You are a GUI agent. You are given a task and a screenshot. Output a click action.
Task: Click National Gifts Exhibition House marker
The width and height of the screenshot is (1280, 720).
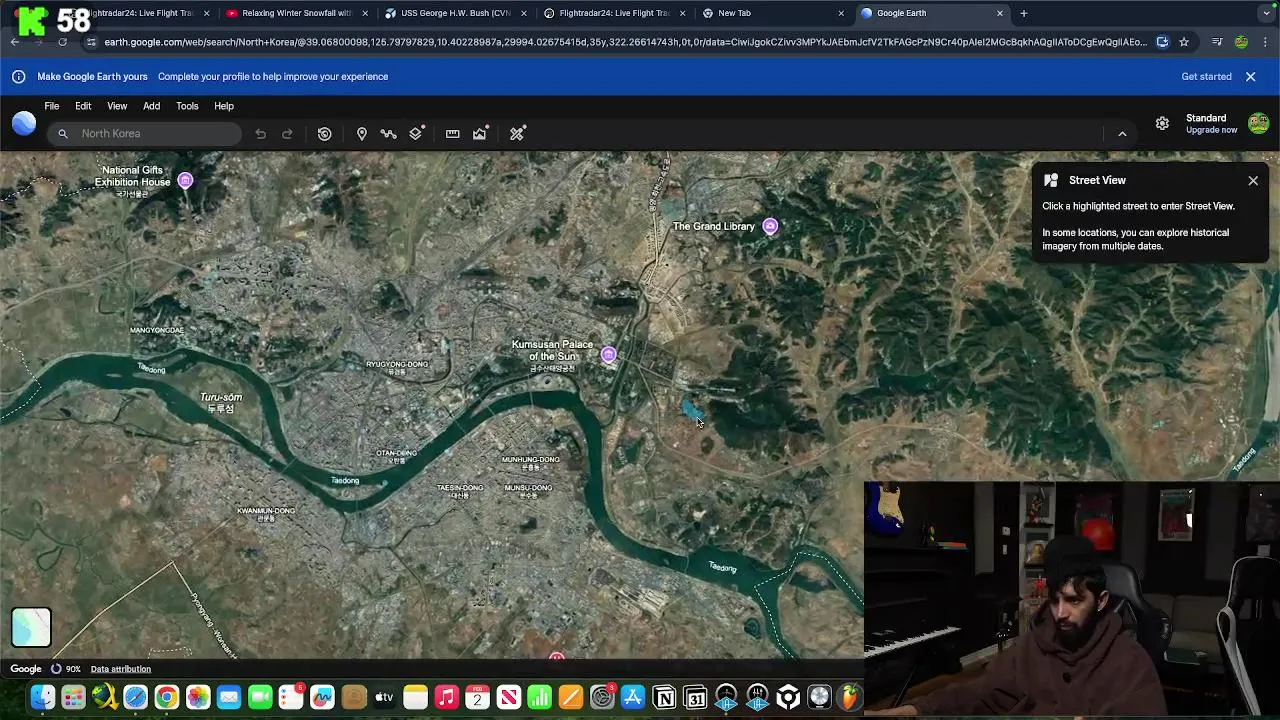pos(185,180)
